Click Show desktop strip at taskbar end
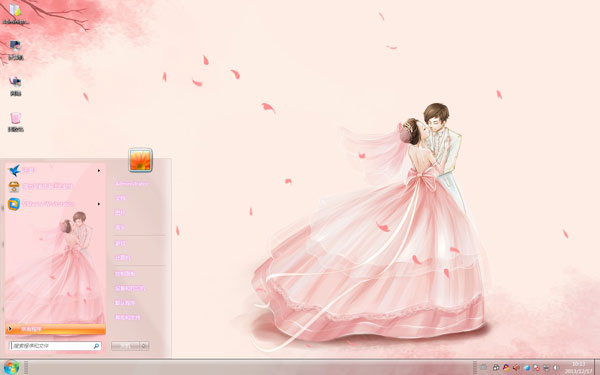The image size is (600, 375). pos(597,367)
